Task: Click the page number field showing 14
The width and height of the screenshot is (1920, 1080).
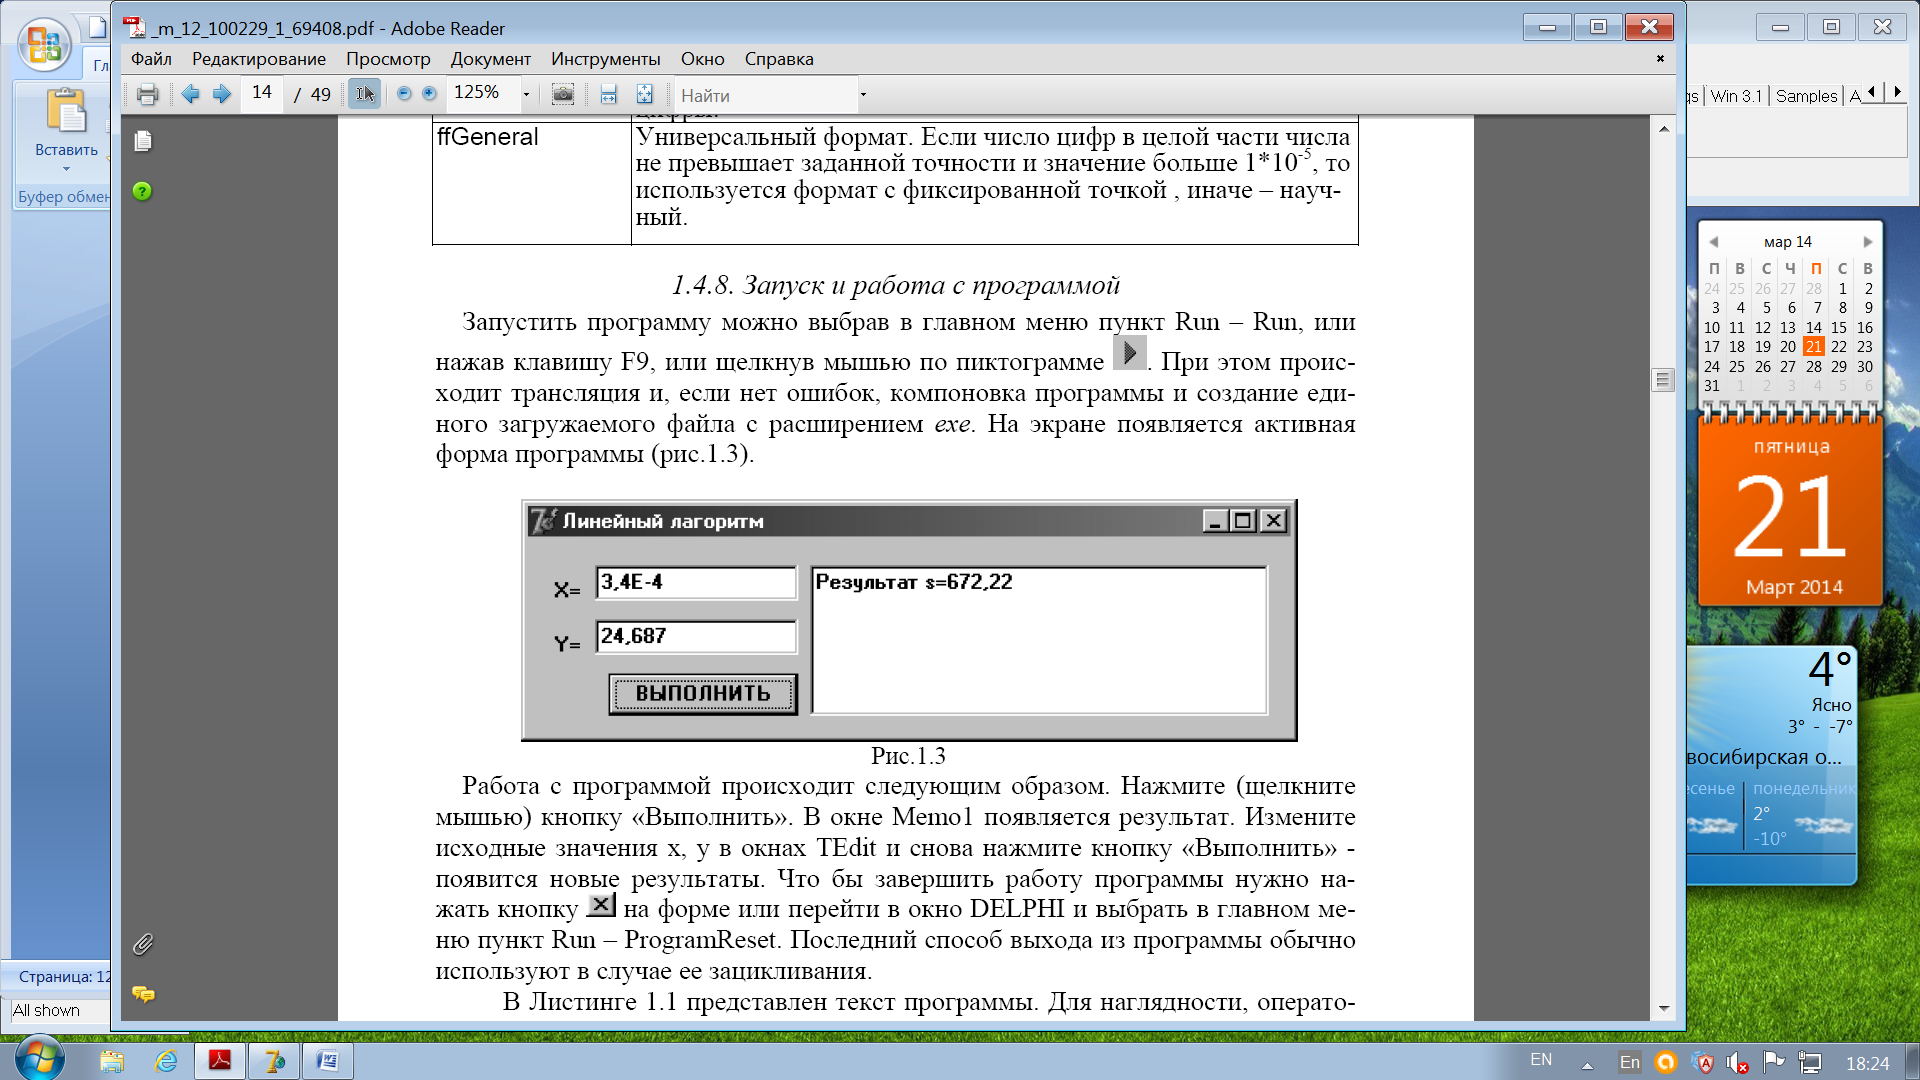Action: (x=262, y=93)
